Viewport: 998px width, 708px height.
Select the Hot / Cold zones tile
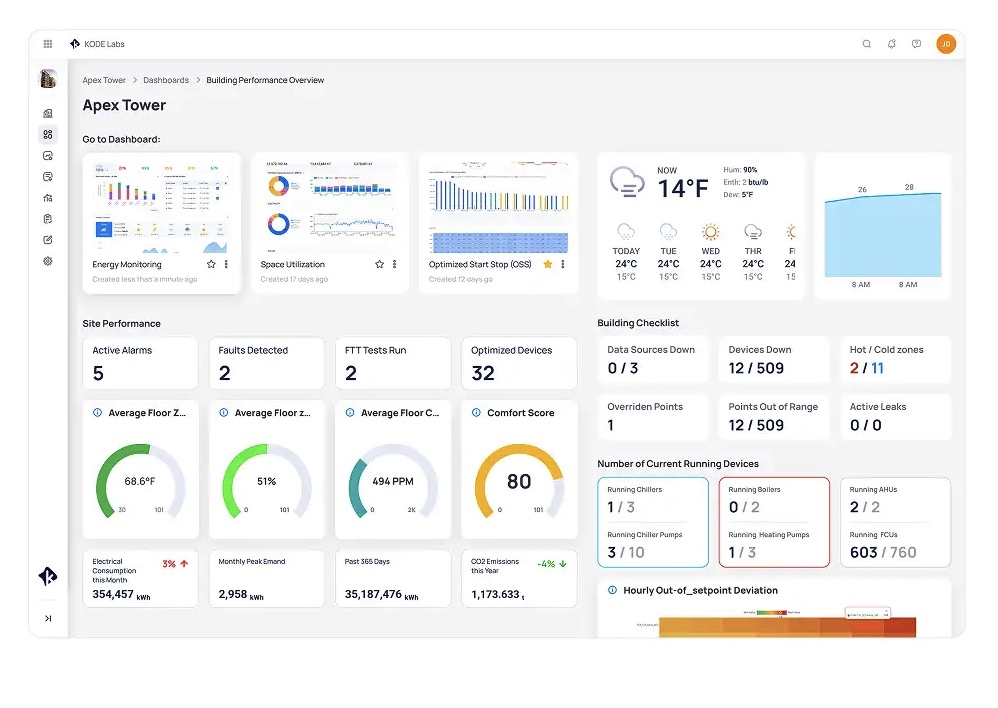pyautogui.click(x=896, y=360)
